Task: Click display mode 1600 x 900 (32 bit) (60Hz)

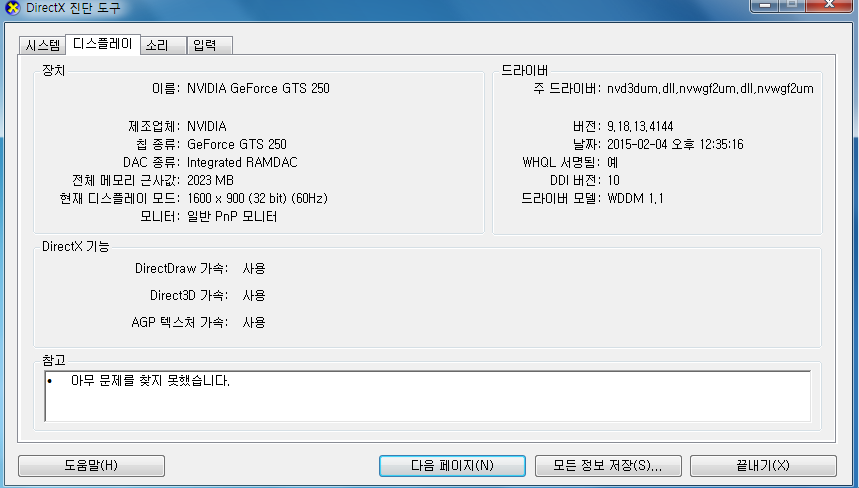Action: tap(257, 198)
